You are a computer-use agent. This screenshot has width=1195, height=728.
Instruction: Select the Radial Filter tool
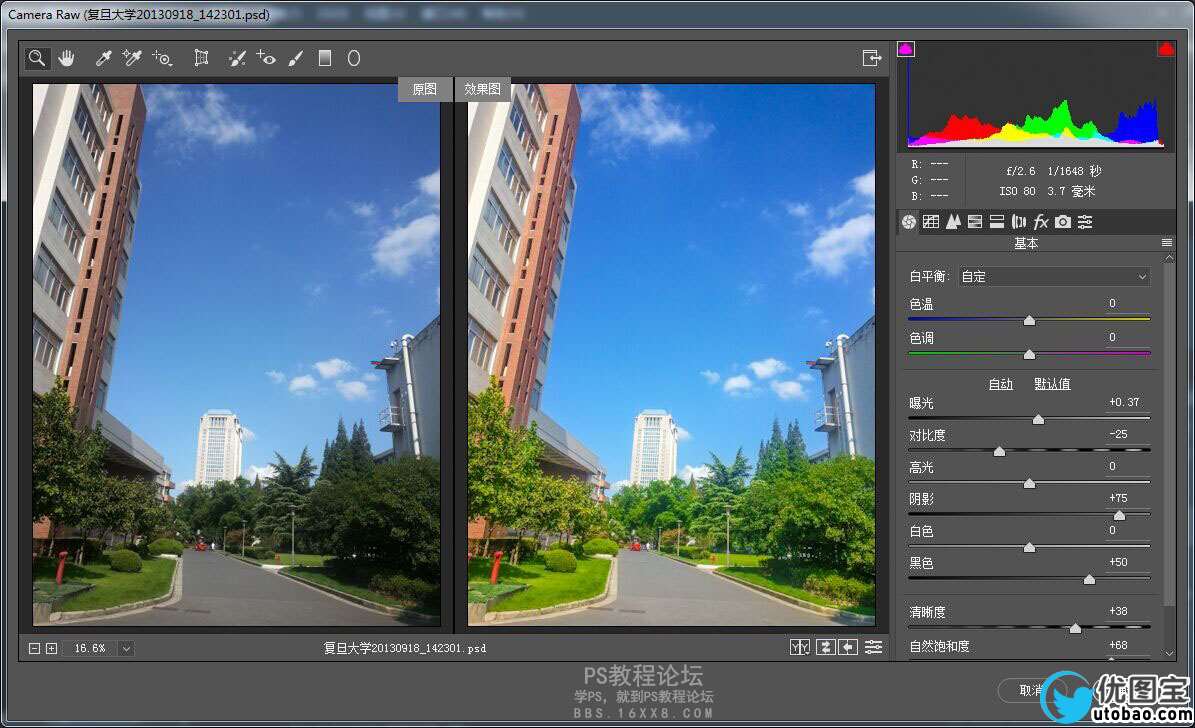click(354, 58)
